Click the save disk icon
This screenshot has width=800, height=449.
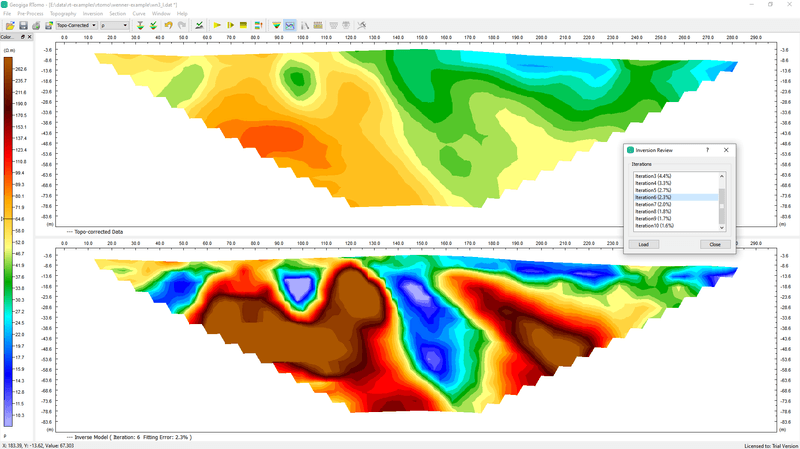[x=23, y=24]
